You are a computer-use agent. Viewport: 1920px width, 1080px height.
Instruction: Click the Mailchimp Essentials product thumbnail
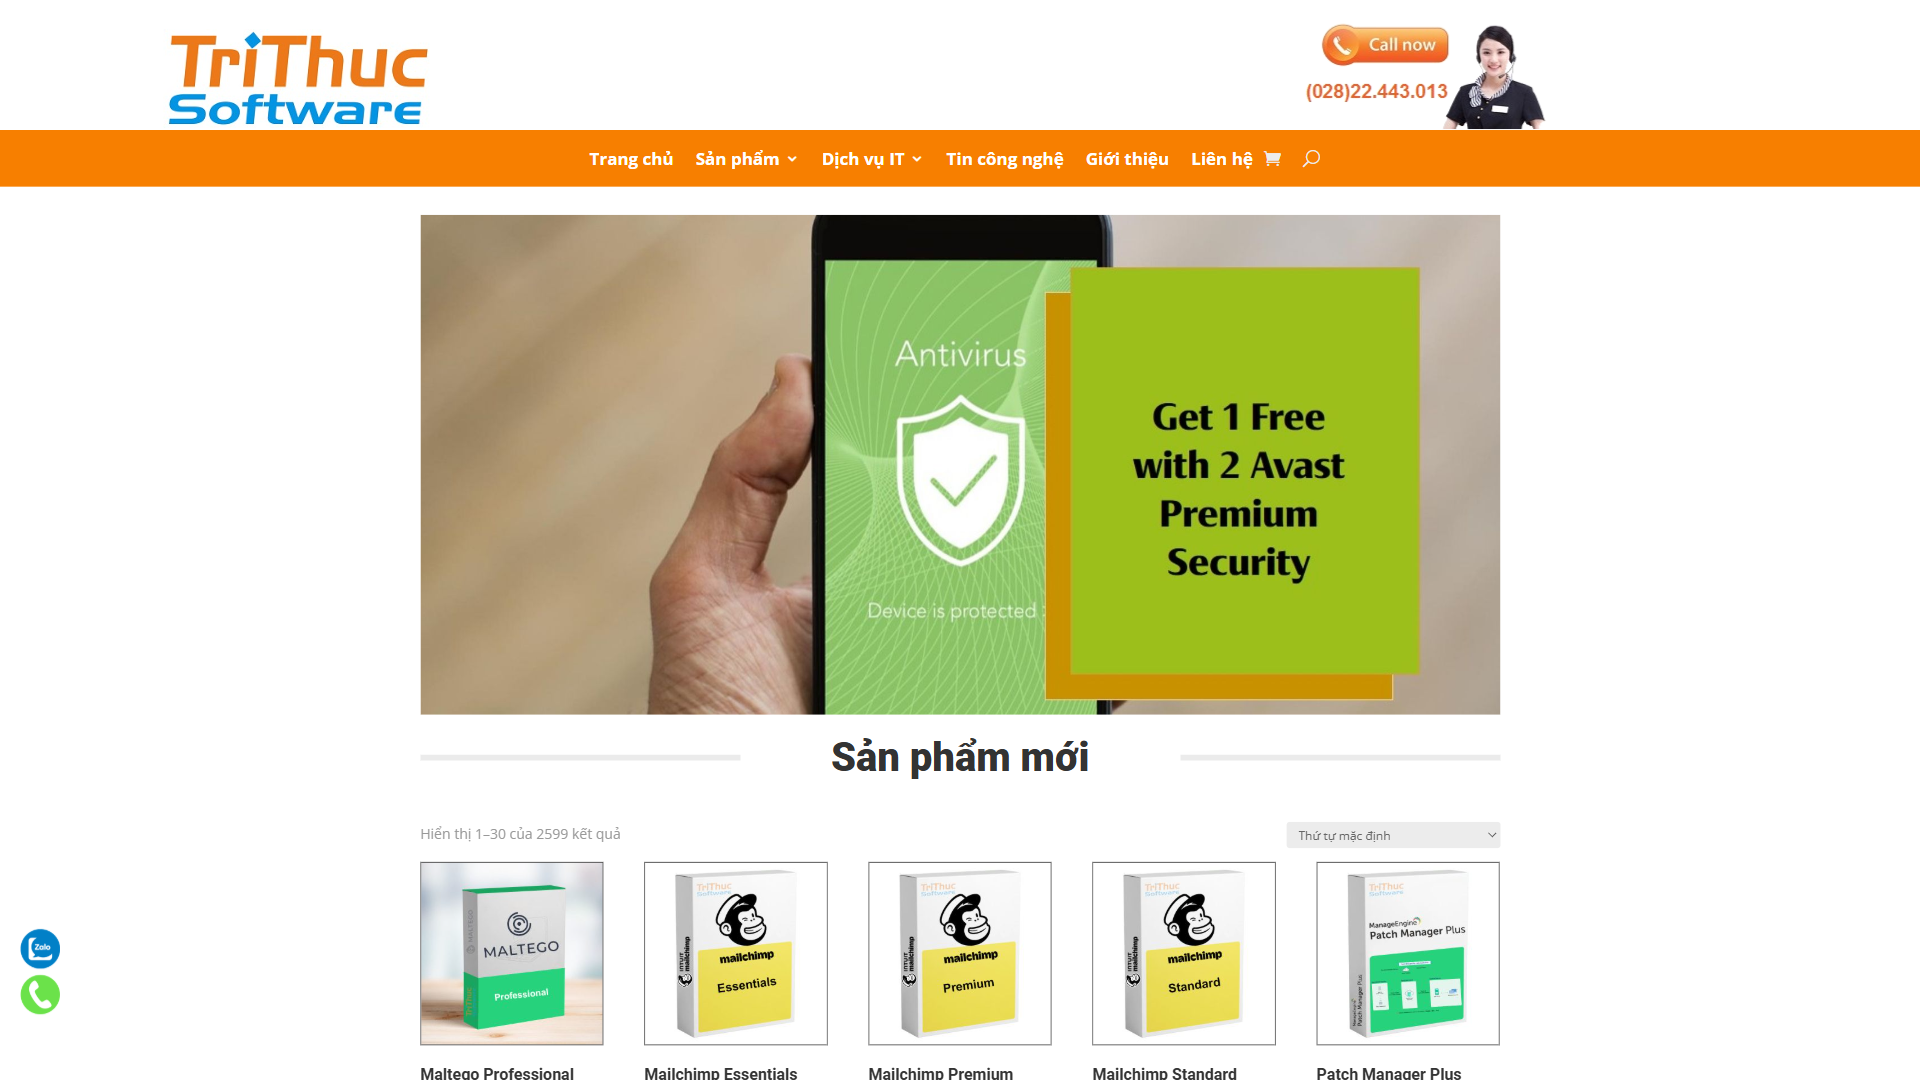[x=735, y=952]
